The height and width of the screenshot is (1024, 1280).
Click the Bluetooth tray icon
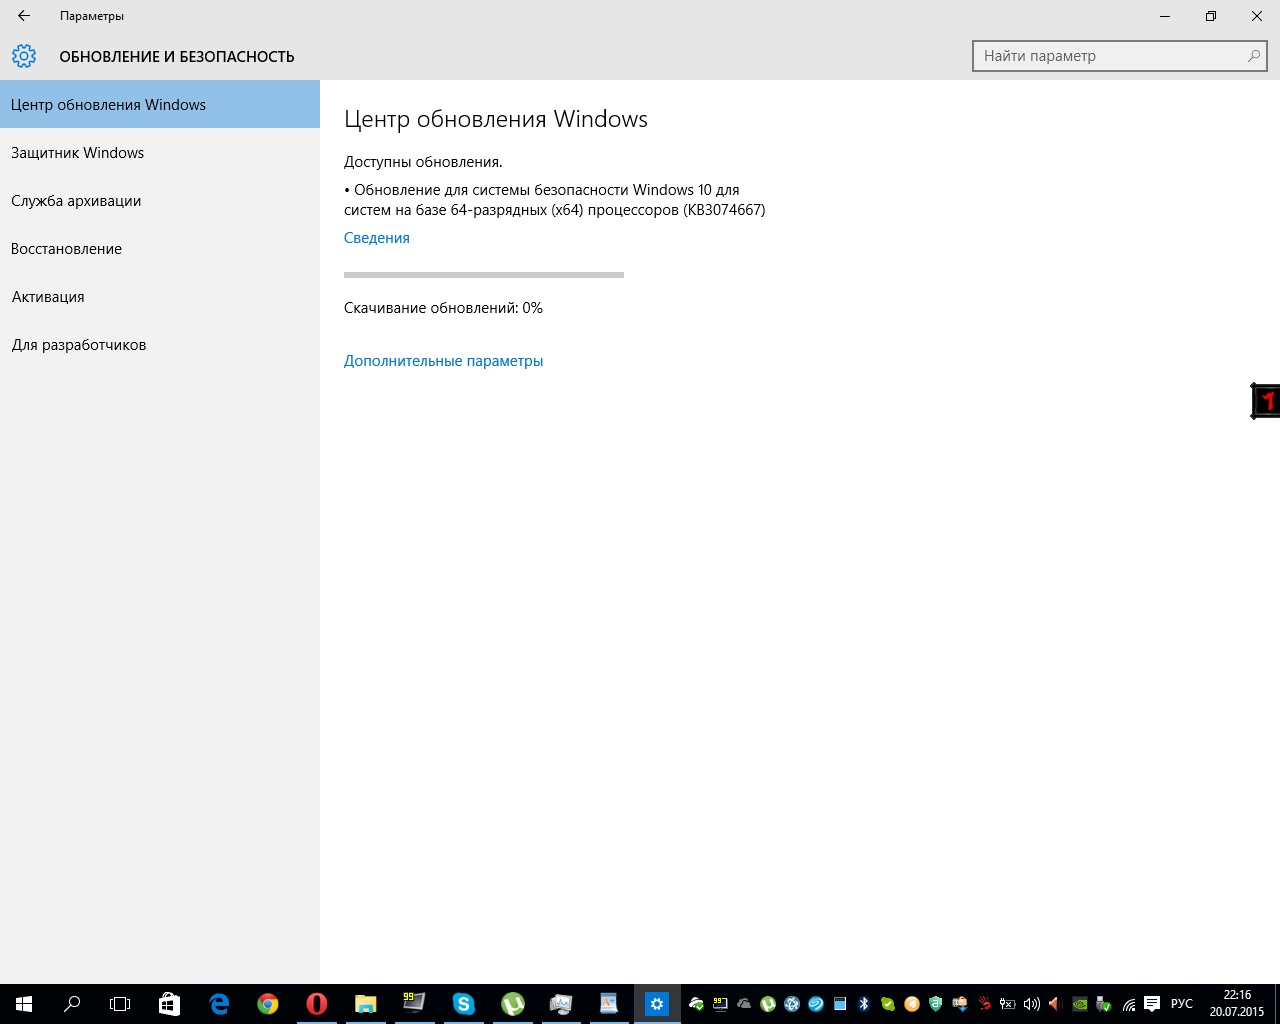(864, 1004)
